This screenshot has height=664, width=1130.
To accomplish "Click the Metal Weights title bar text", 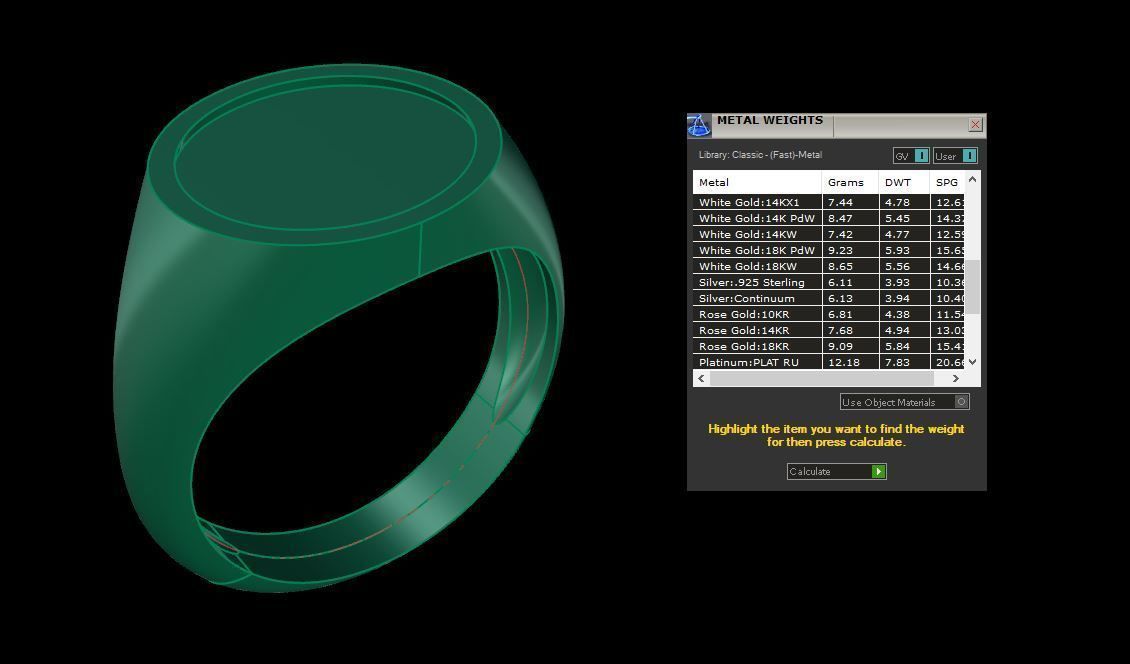I will click(x=770, y=120).
